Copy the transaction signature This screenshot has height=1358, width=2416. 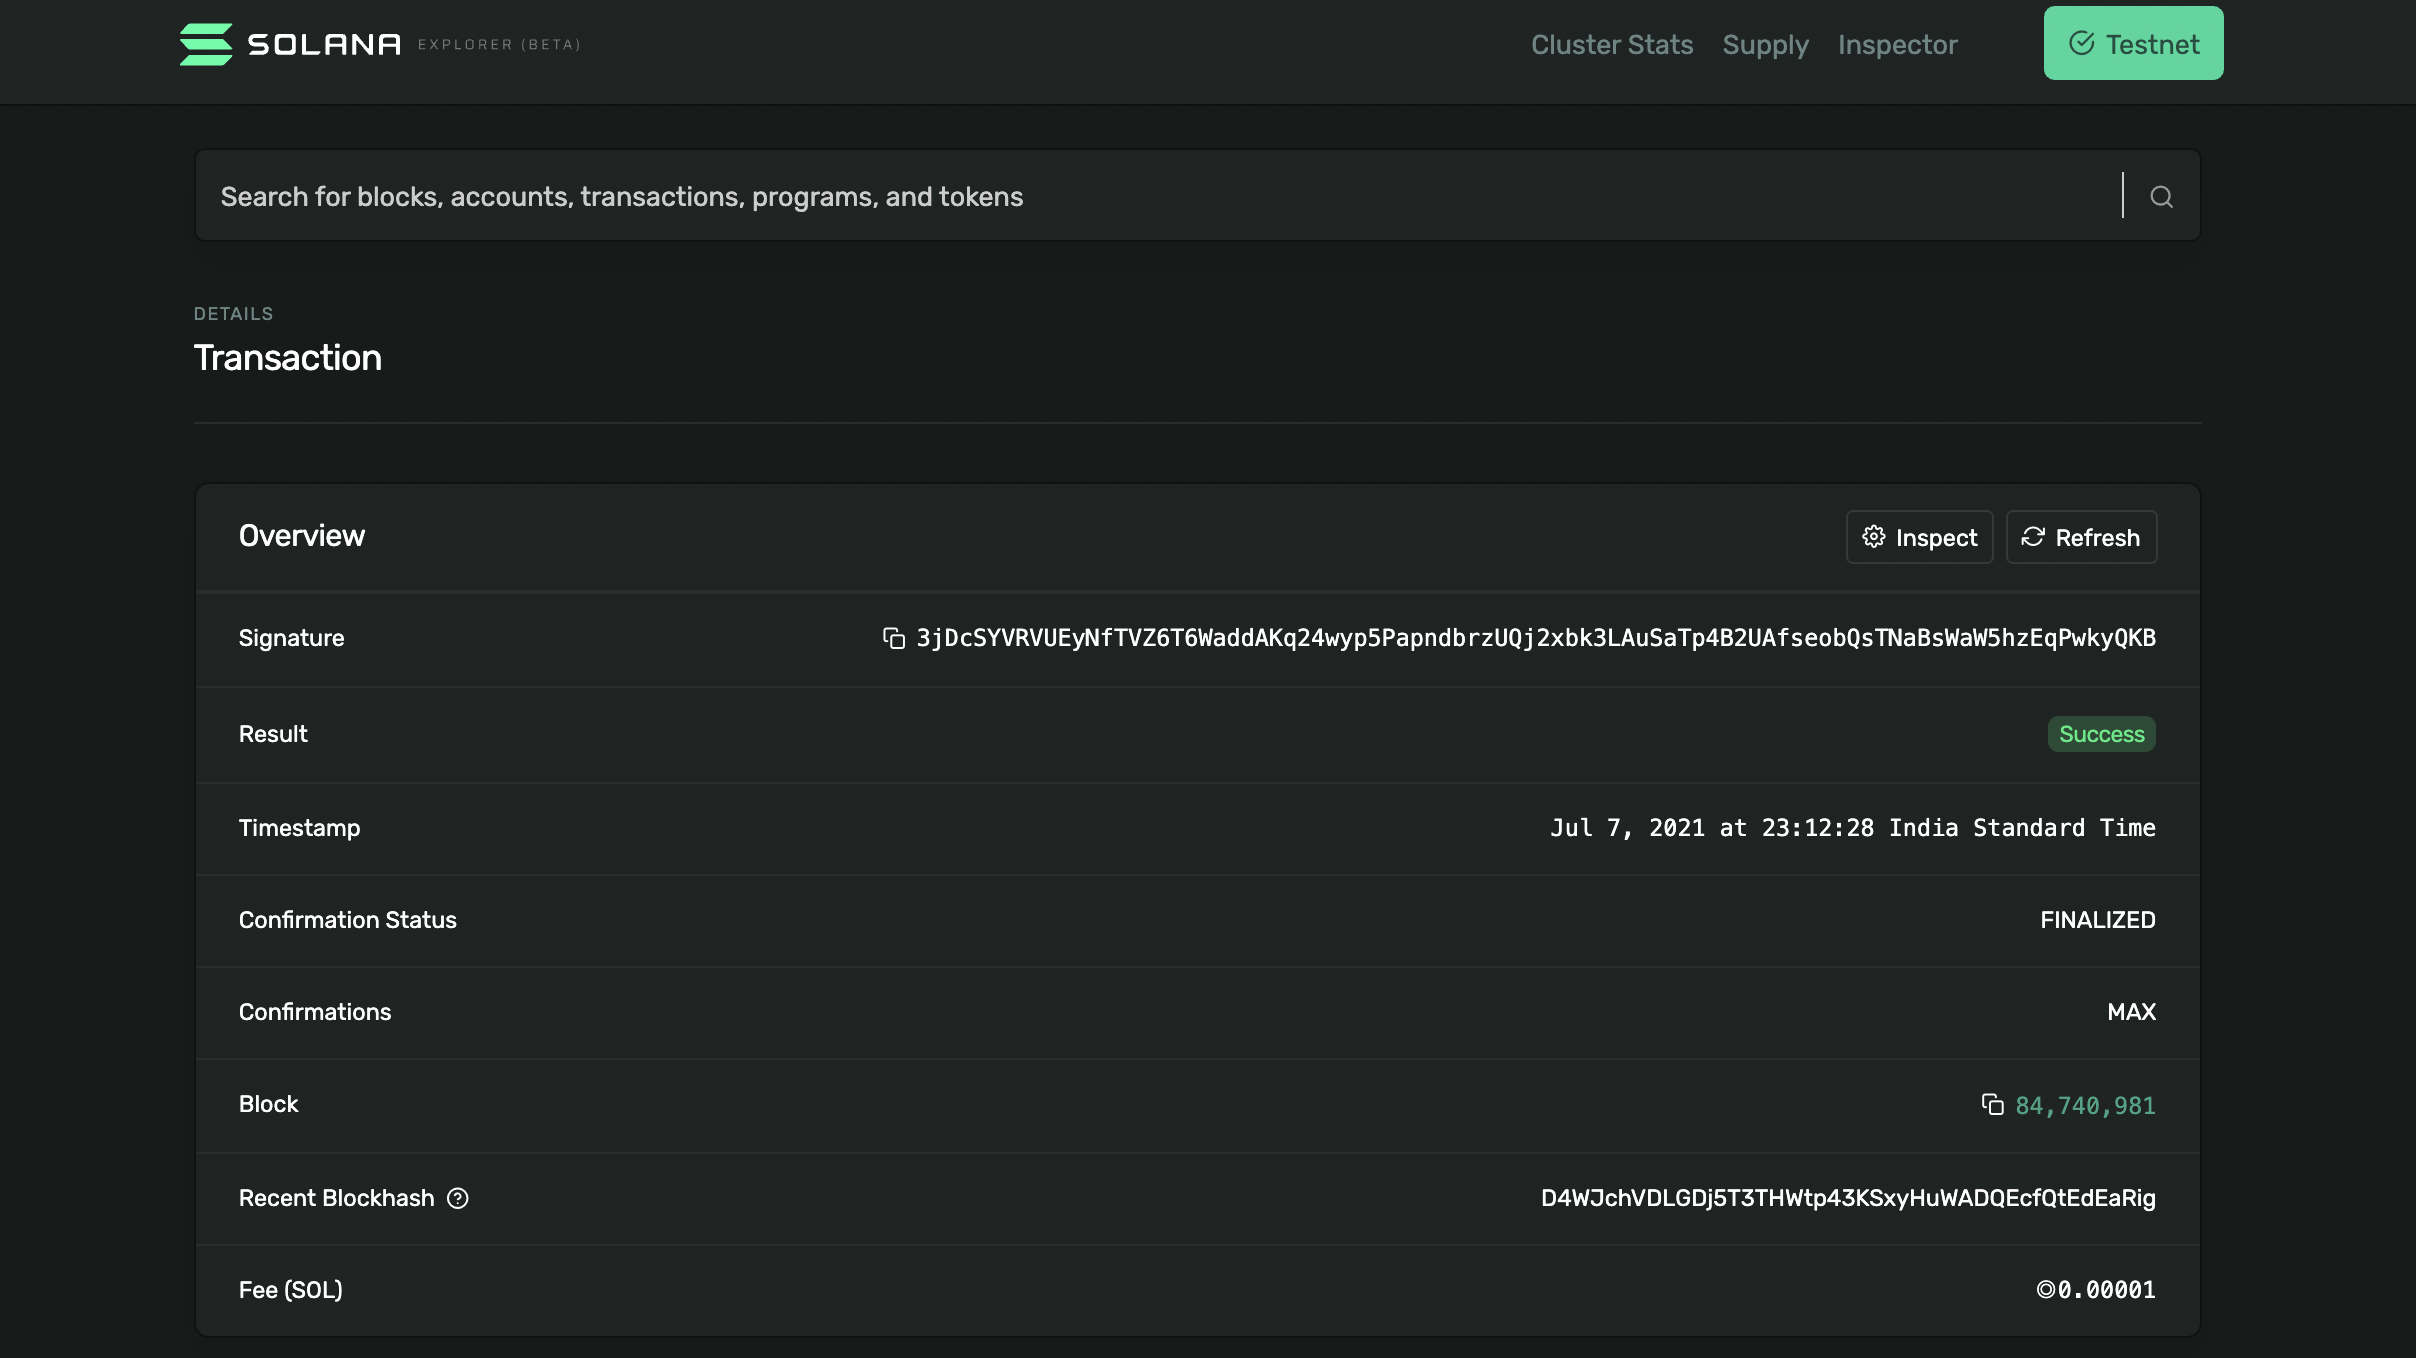[x=893, y=638]
